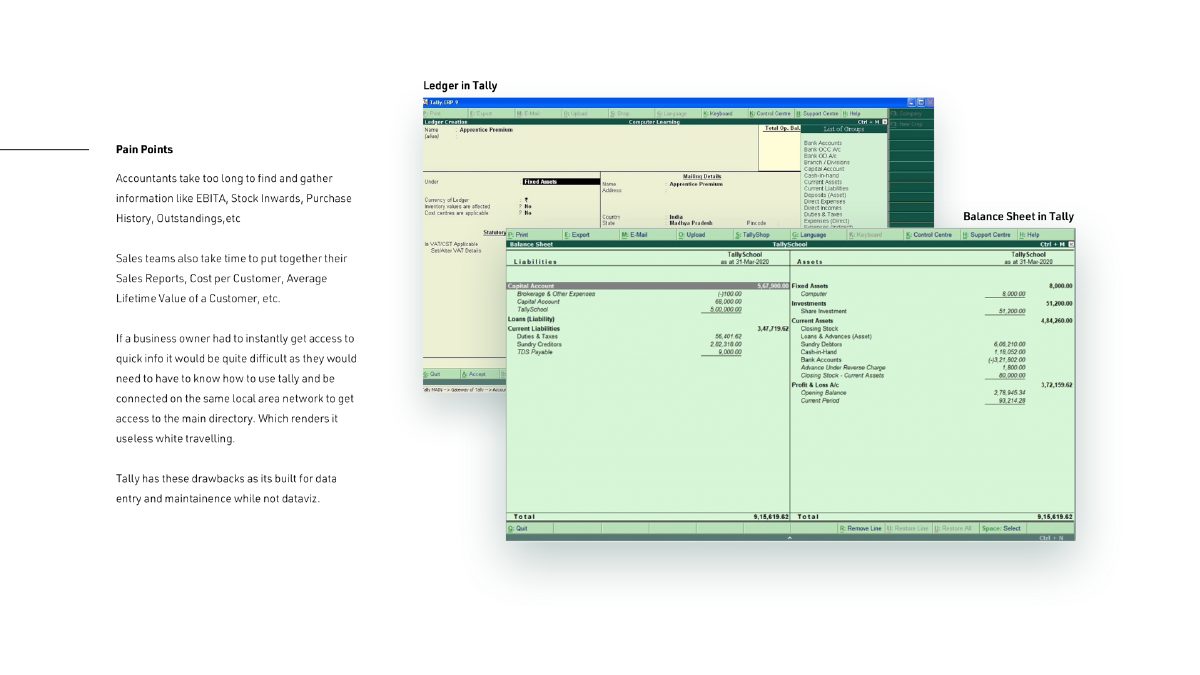Select the Duties & Taxes entry in the Balance Sheet
1200x675 pixels.
(x=535, y=336)
